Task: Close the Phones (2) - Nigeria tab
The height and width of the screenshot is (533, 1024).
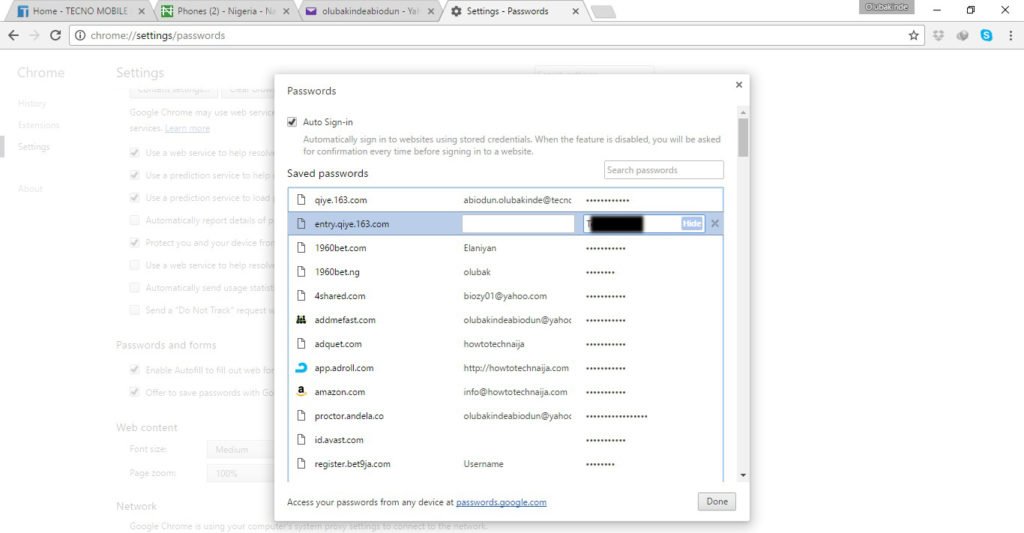Action: pyautogui.click(x=286, y=11)
